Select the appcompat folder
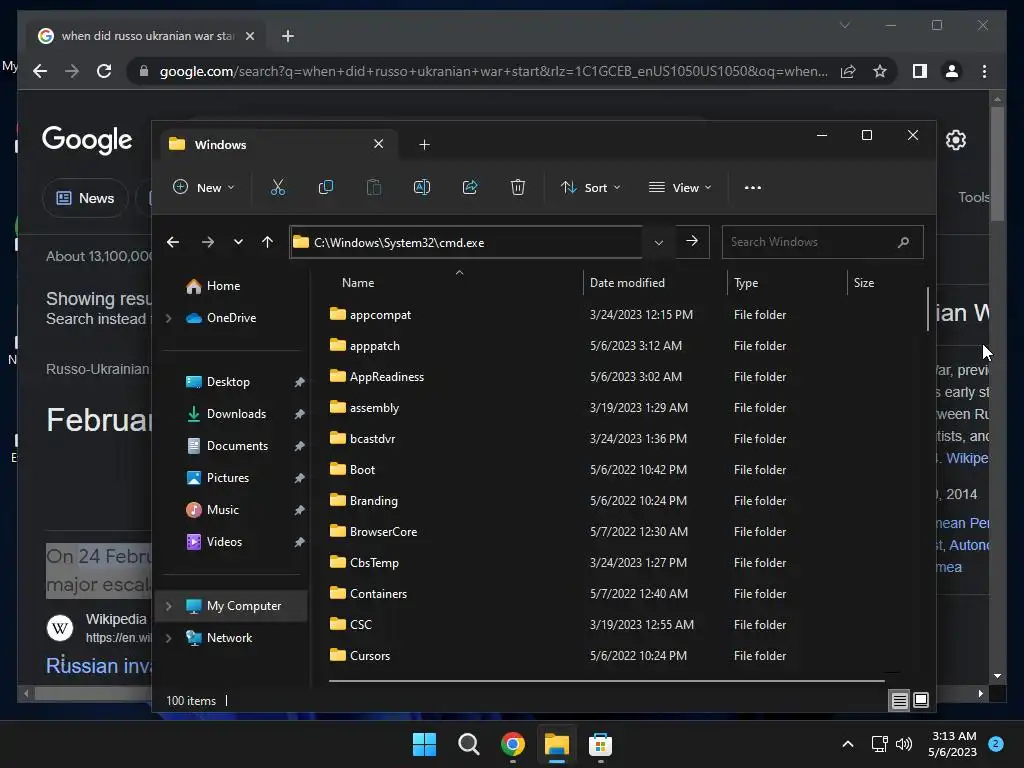Image resolution: width=1024 pixels, height=768 pixels. (x=380, y=315)
